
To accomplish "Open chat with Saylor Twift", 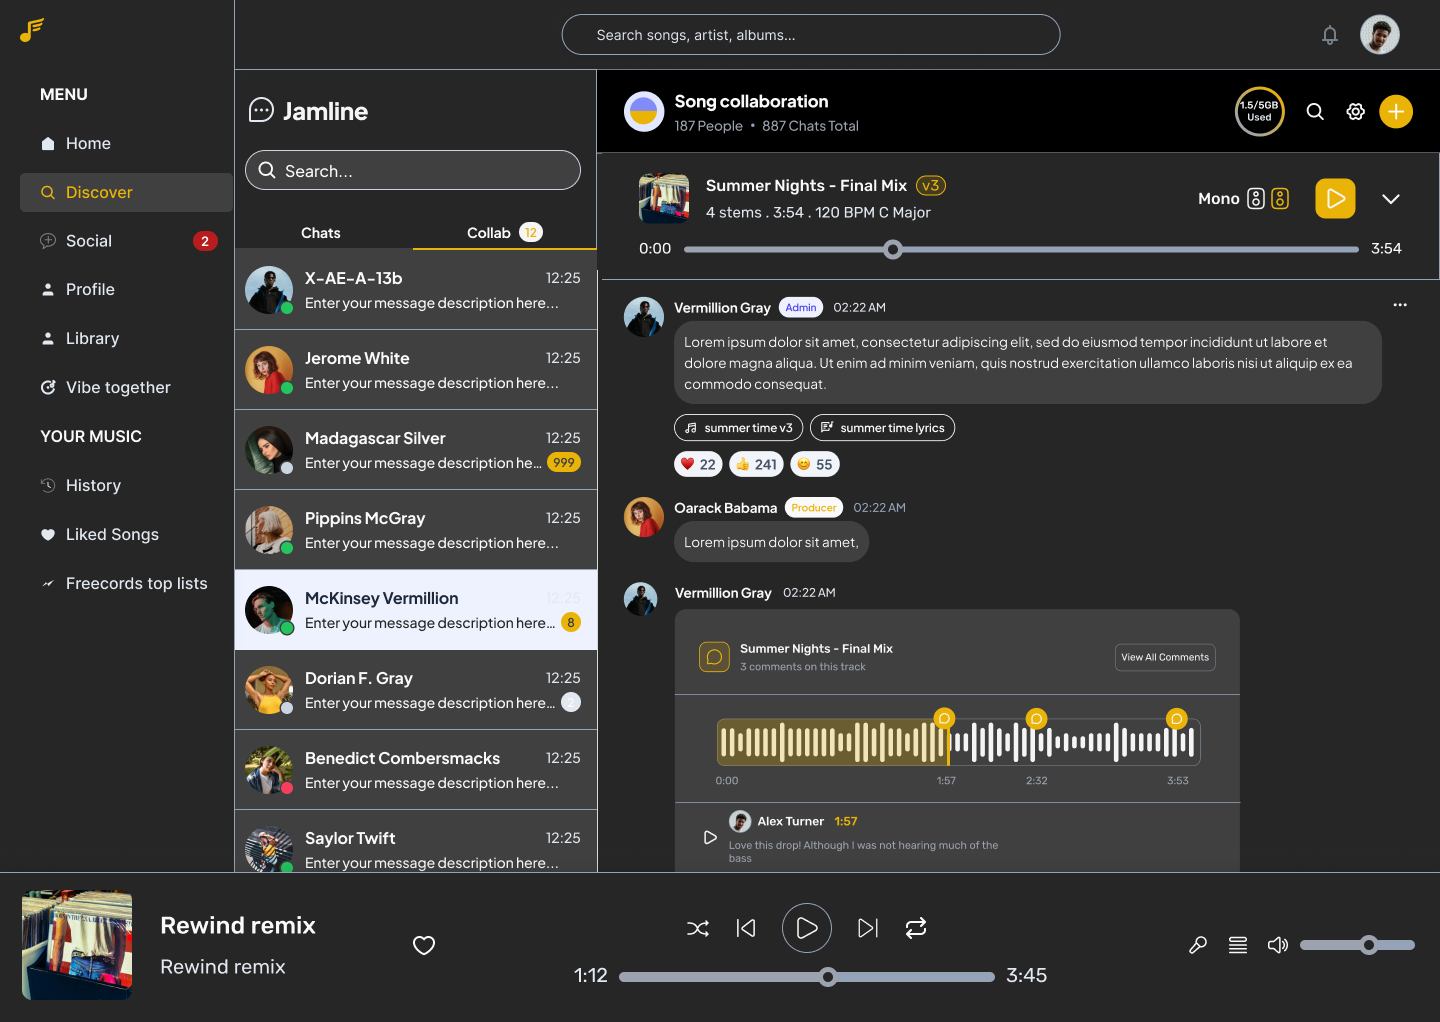I will tap(416, 841).
